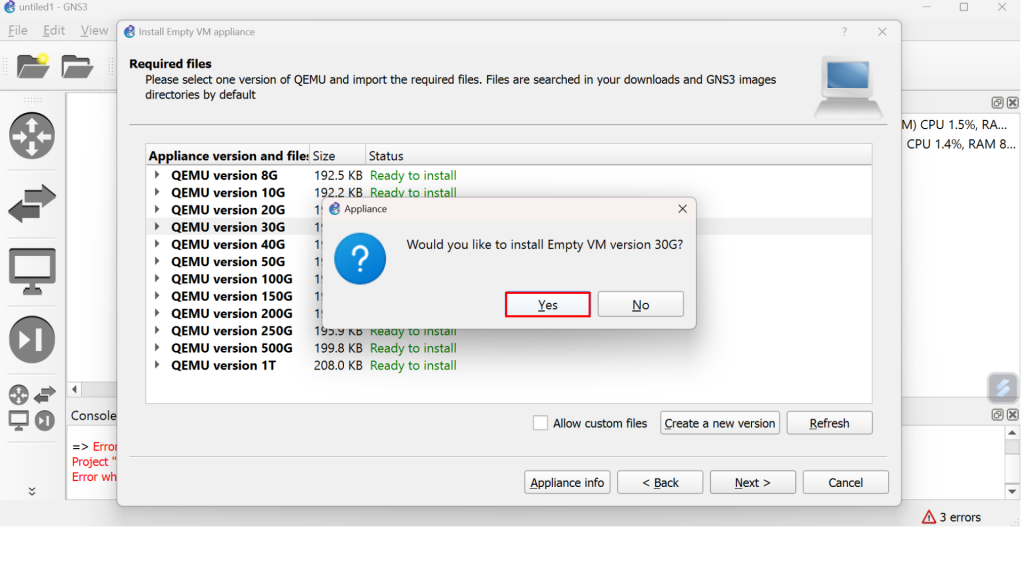Screen dimensions: 1024x576
Task: Click the open project folder icon
Action: tap(77, 67)
